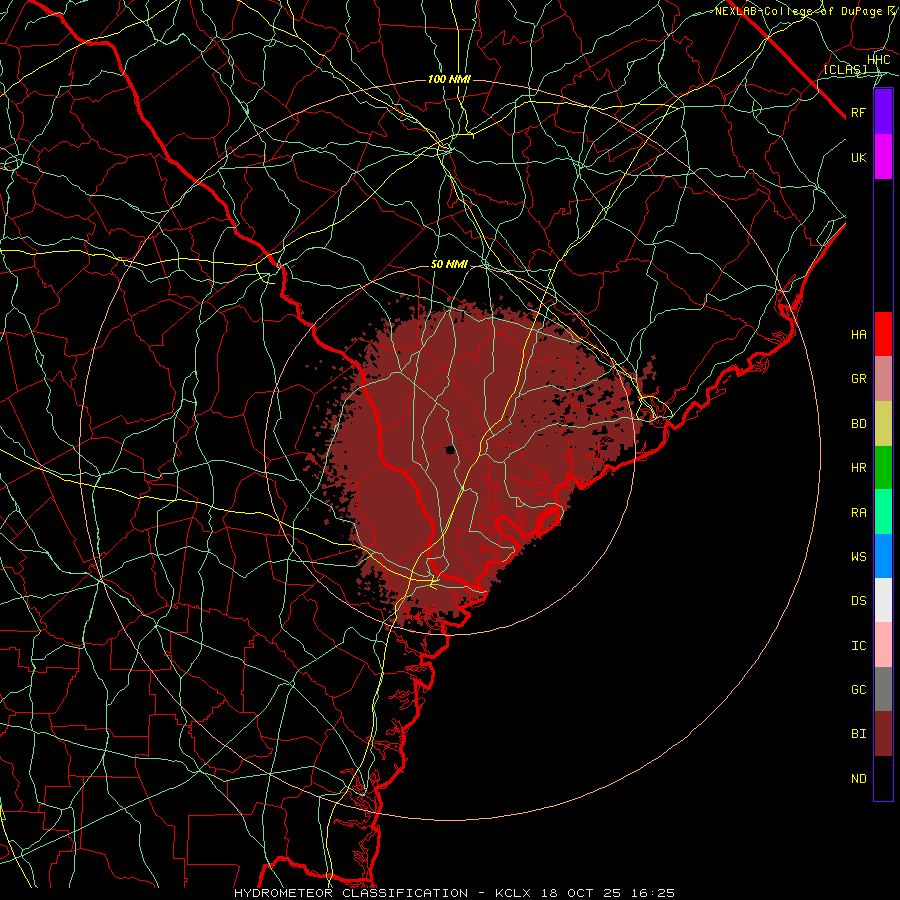
Task: Click the black radar site dot in echo
Action: point(451,449)
